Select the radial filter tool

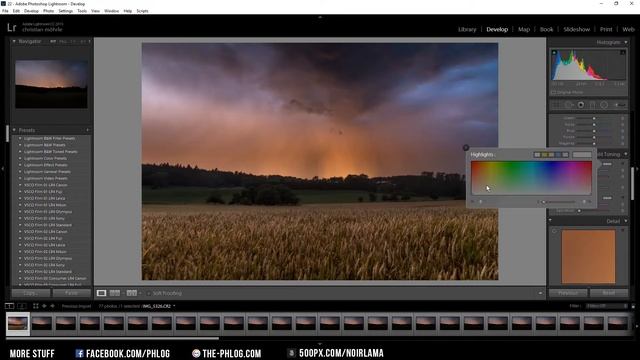[604, 105]
